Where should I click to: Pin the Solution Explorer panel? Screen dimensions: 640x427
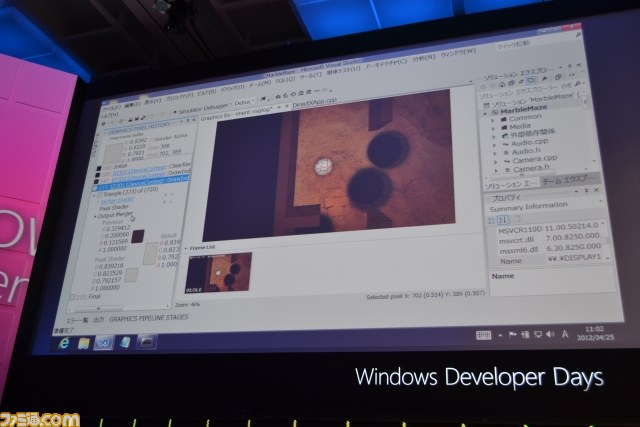click(570, 67)
